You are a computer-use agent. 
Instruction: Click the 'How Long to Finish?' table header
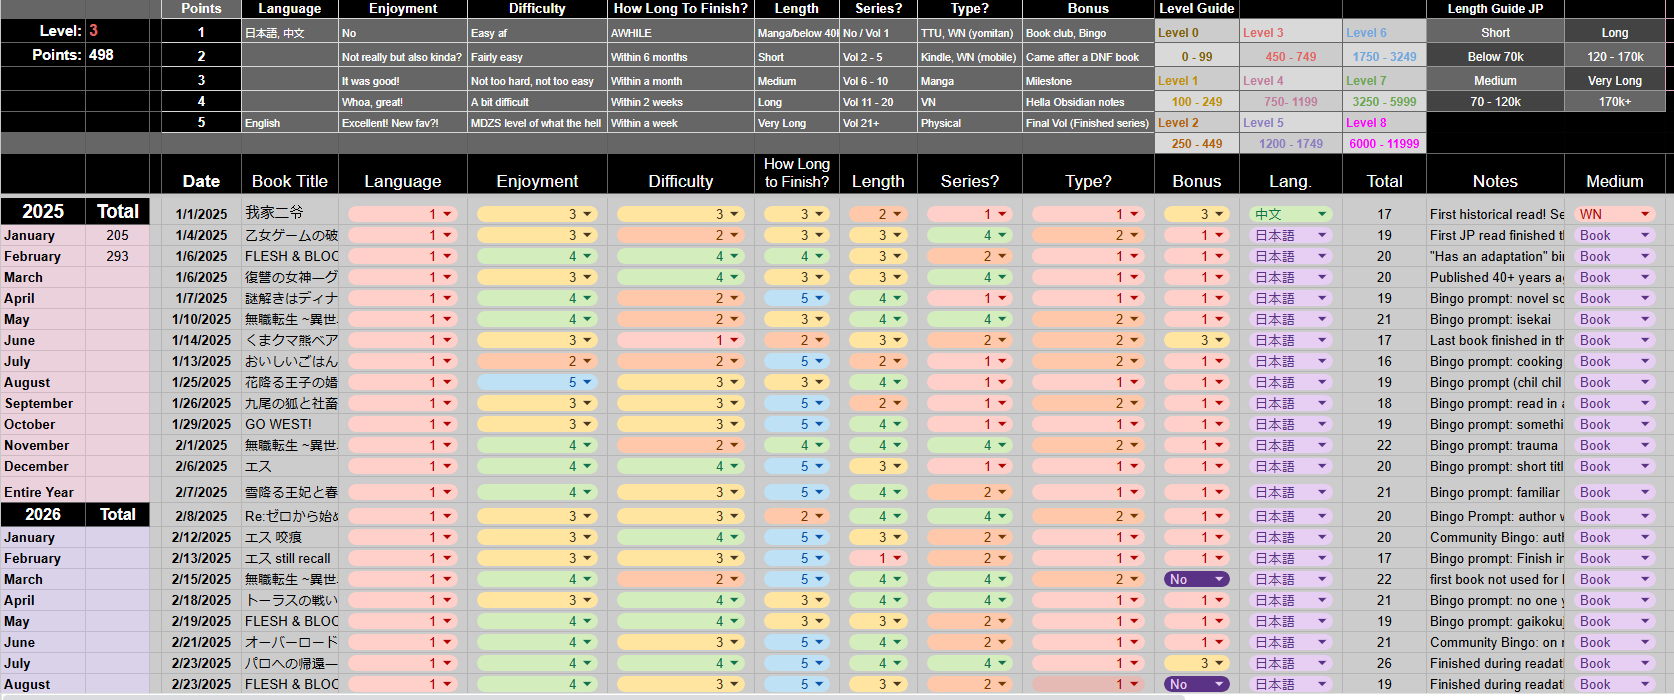click(x=796, y=173)
